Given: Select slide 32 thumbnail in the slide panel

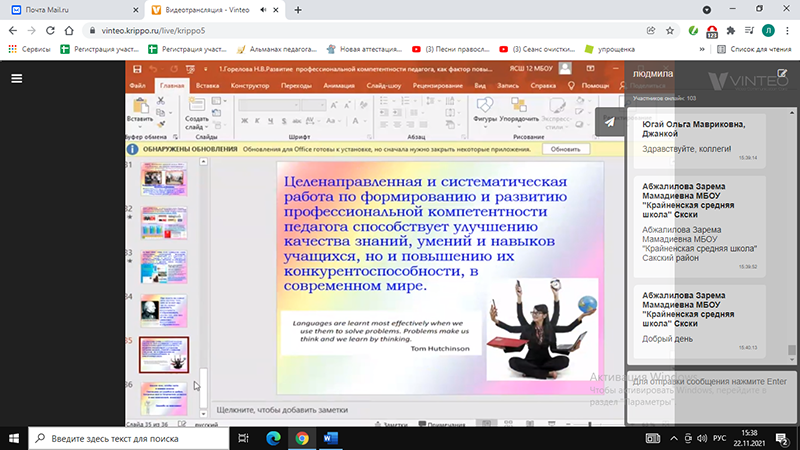Looking at the screenshot, I should [x=164, y=222].
